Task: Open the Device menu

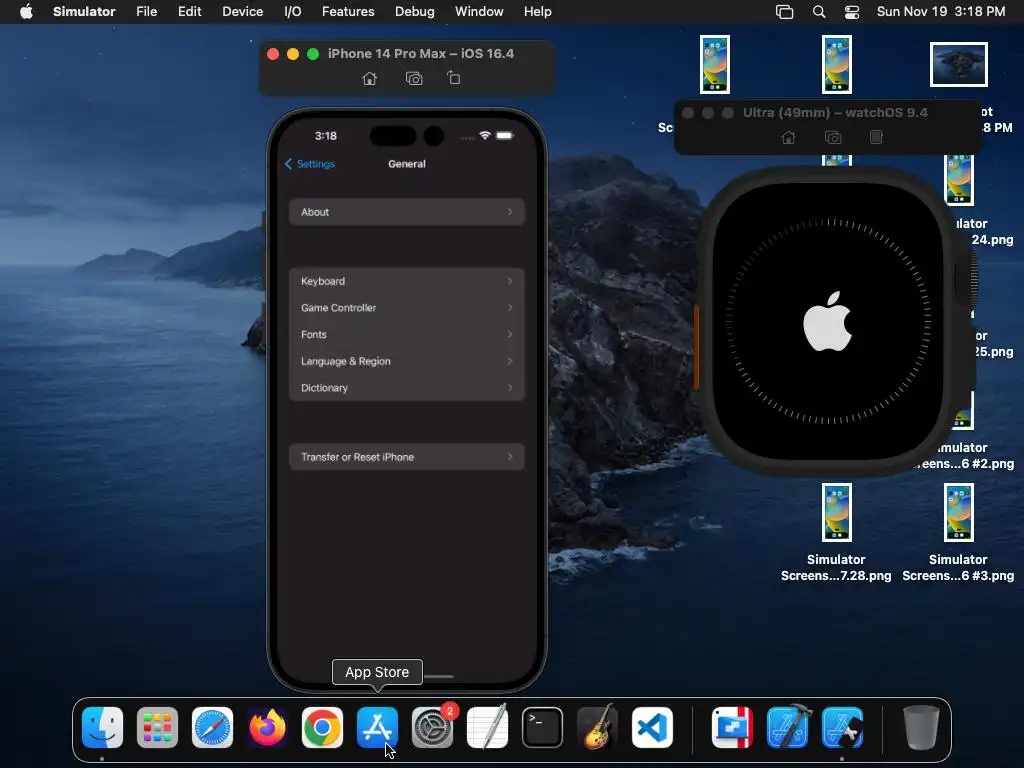Action: click(242, 12)
